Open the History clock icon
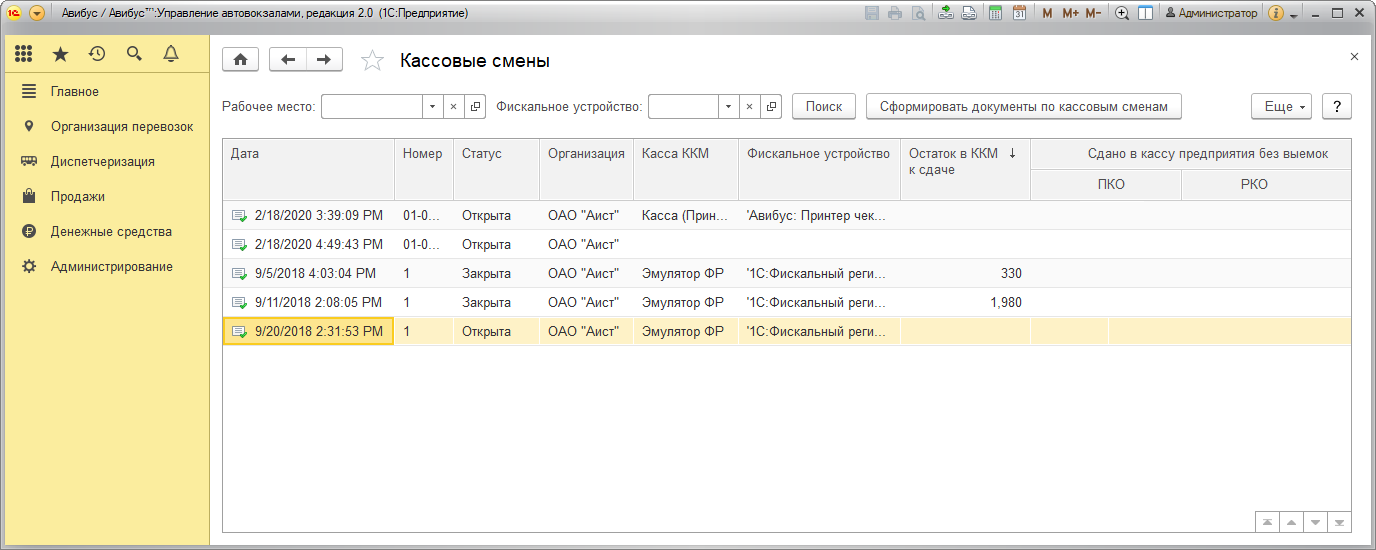The image size is (1376, 550). click(97, 54)
